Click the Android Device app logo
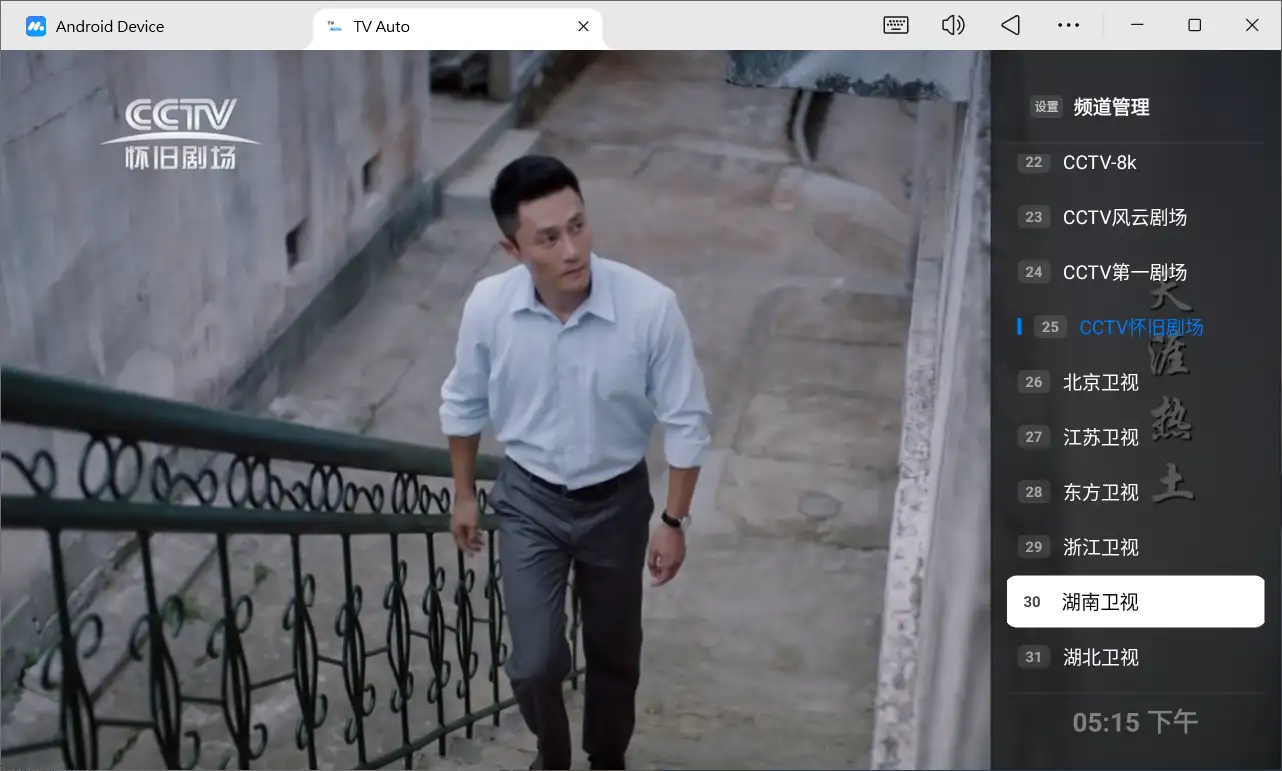Viewport: 1282px width, 771px height. [x=36, y=27]
